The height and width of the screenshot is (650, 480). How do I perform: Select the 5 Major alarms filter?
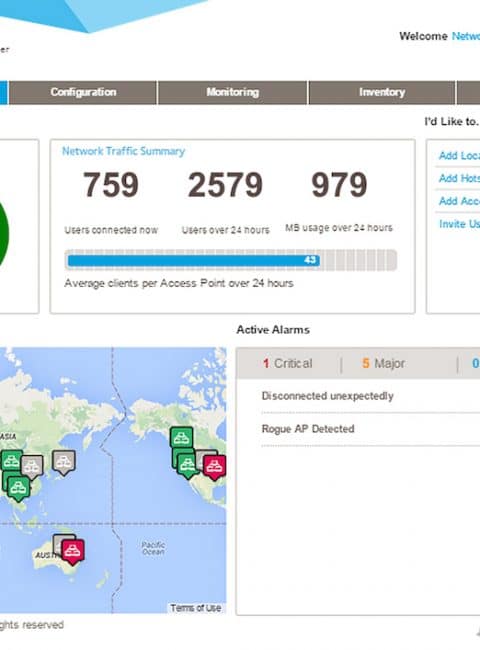click(383, 364)
